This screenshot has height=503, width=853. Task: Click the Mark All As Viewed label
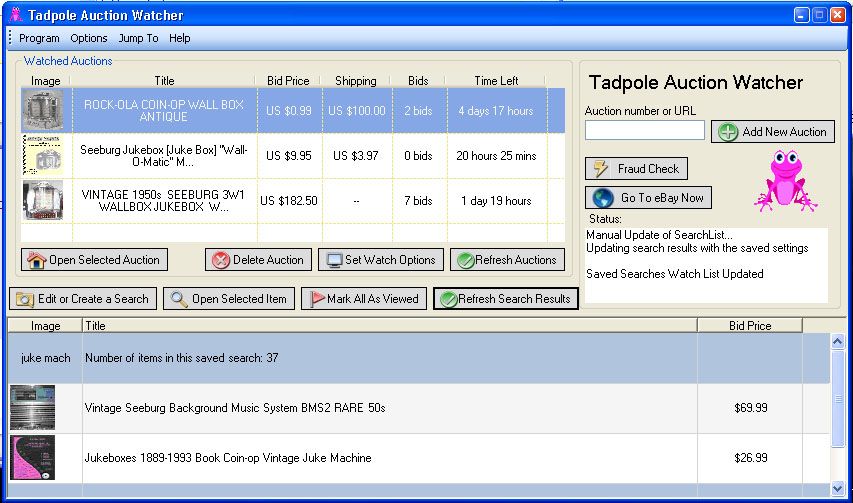(373, 299)
